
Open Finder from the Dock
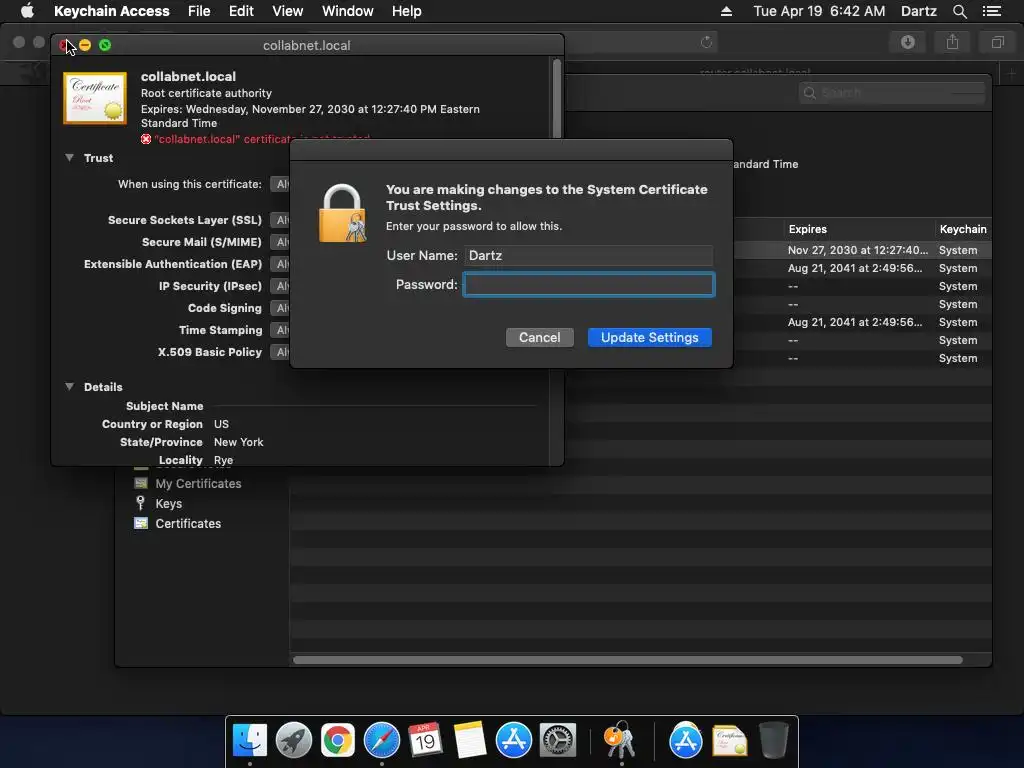[x=249, y=741]
